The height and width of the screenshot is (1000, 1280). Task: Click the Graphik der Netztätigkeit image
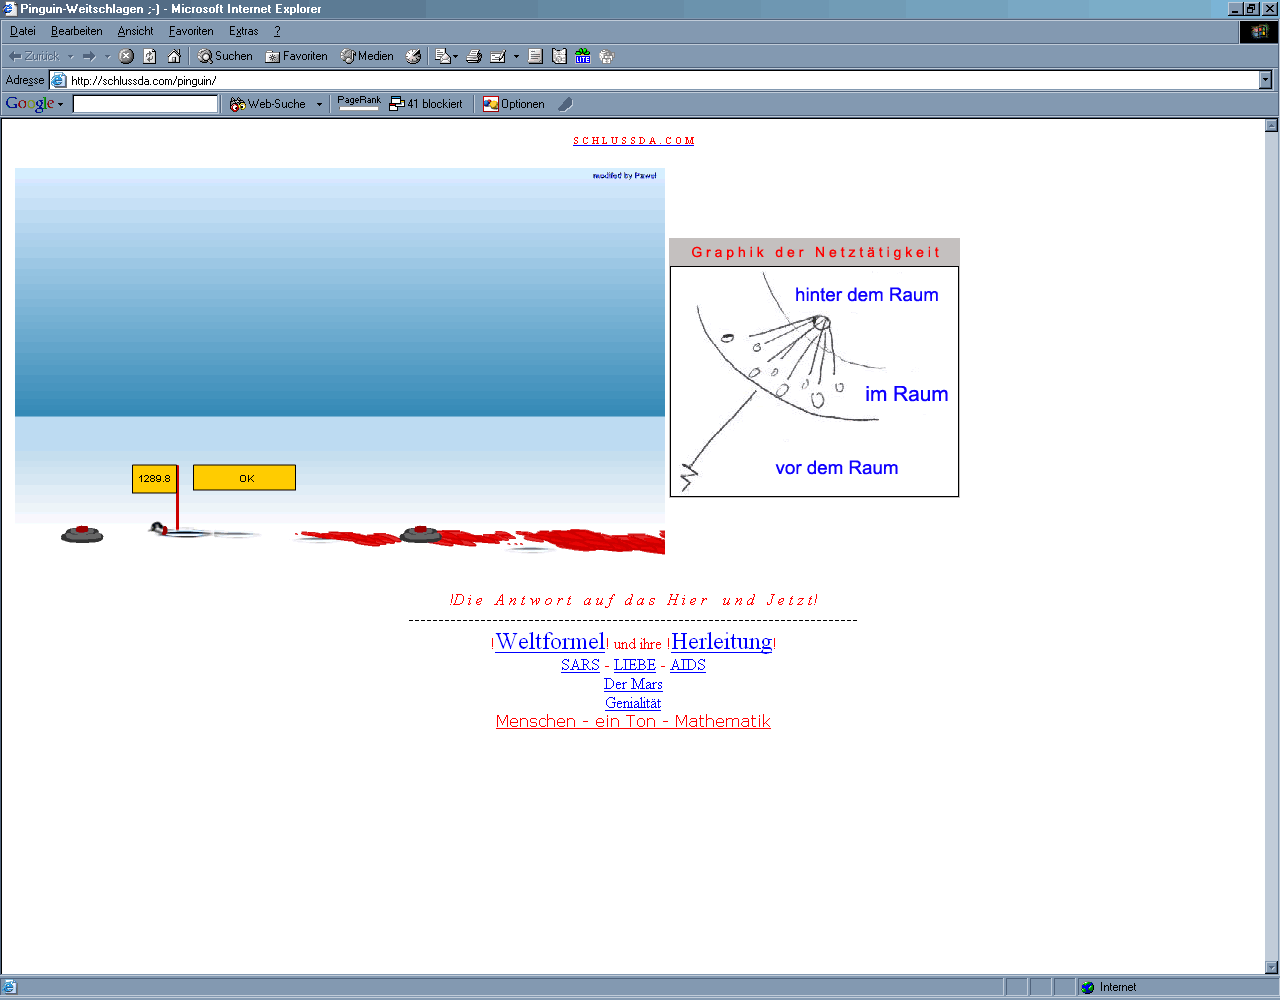[814, 381]
